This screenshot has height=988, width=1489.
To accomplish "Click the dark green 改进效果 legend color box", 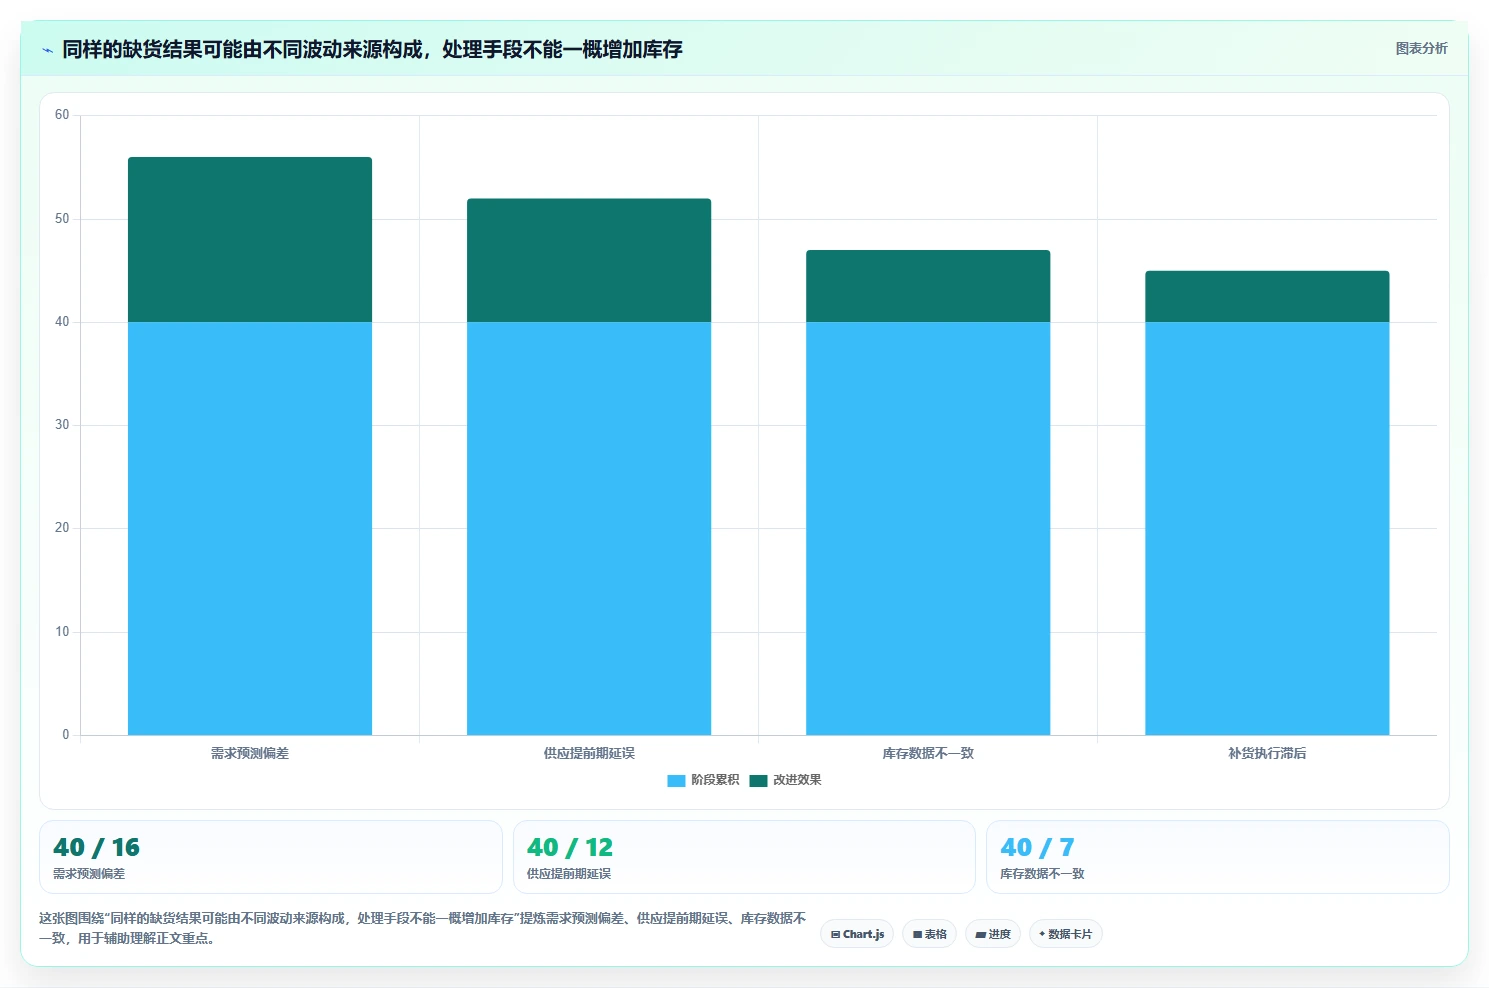I will (x=758, y=780).
